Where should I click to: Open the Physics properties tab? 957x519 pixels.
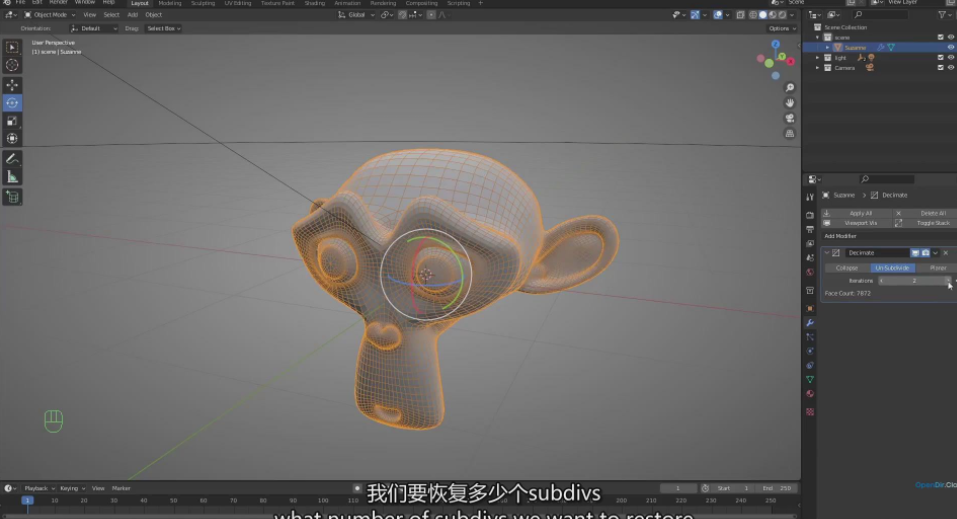pos(810,351)
